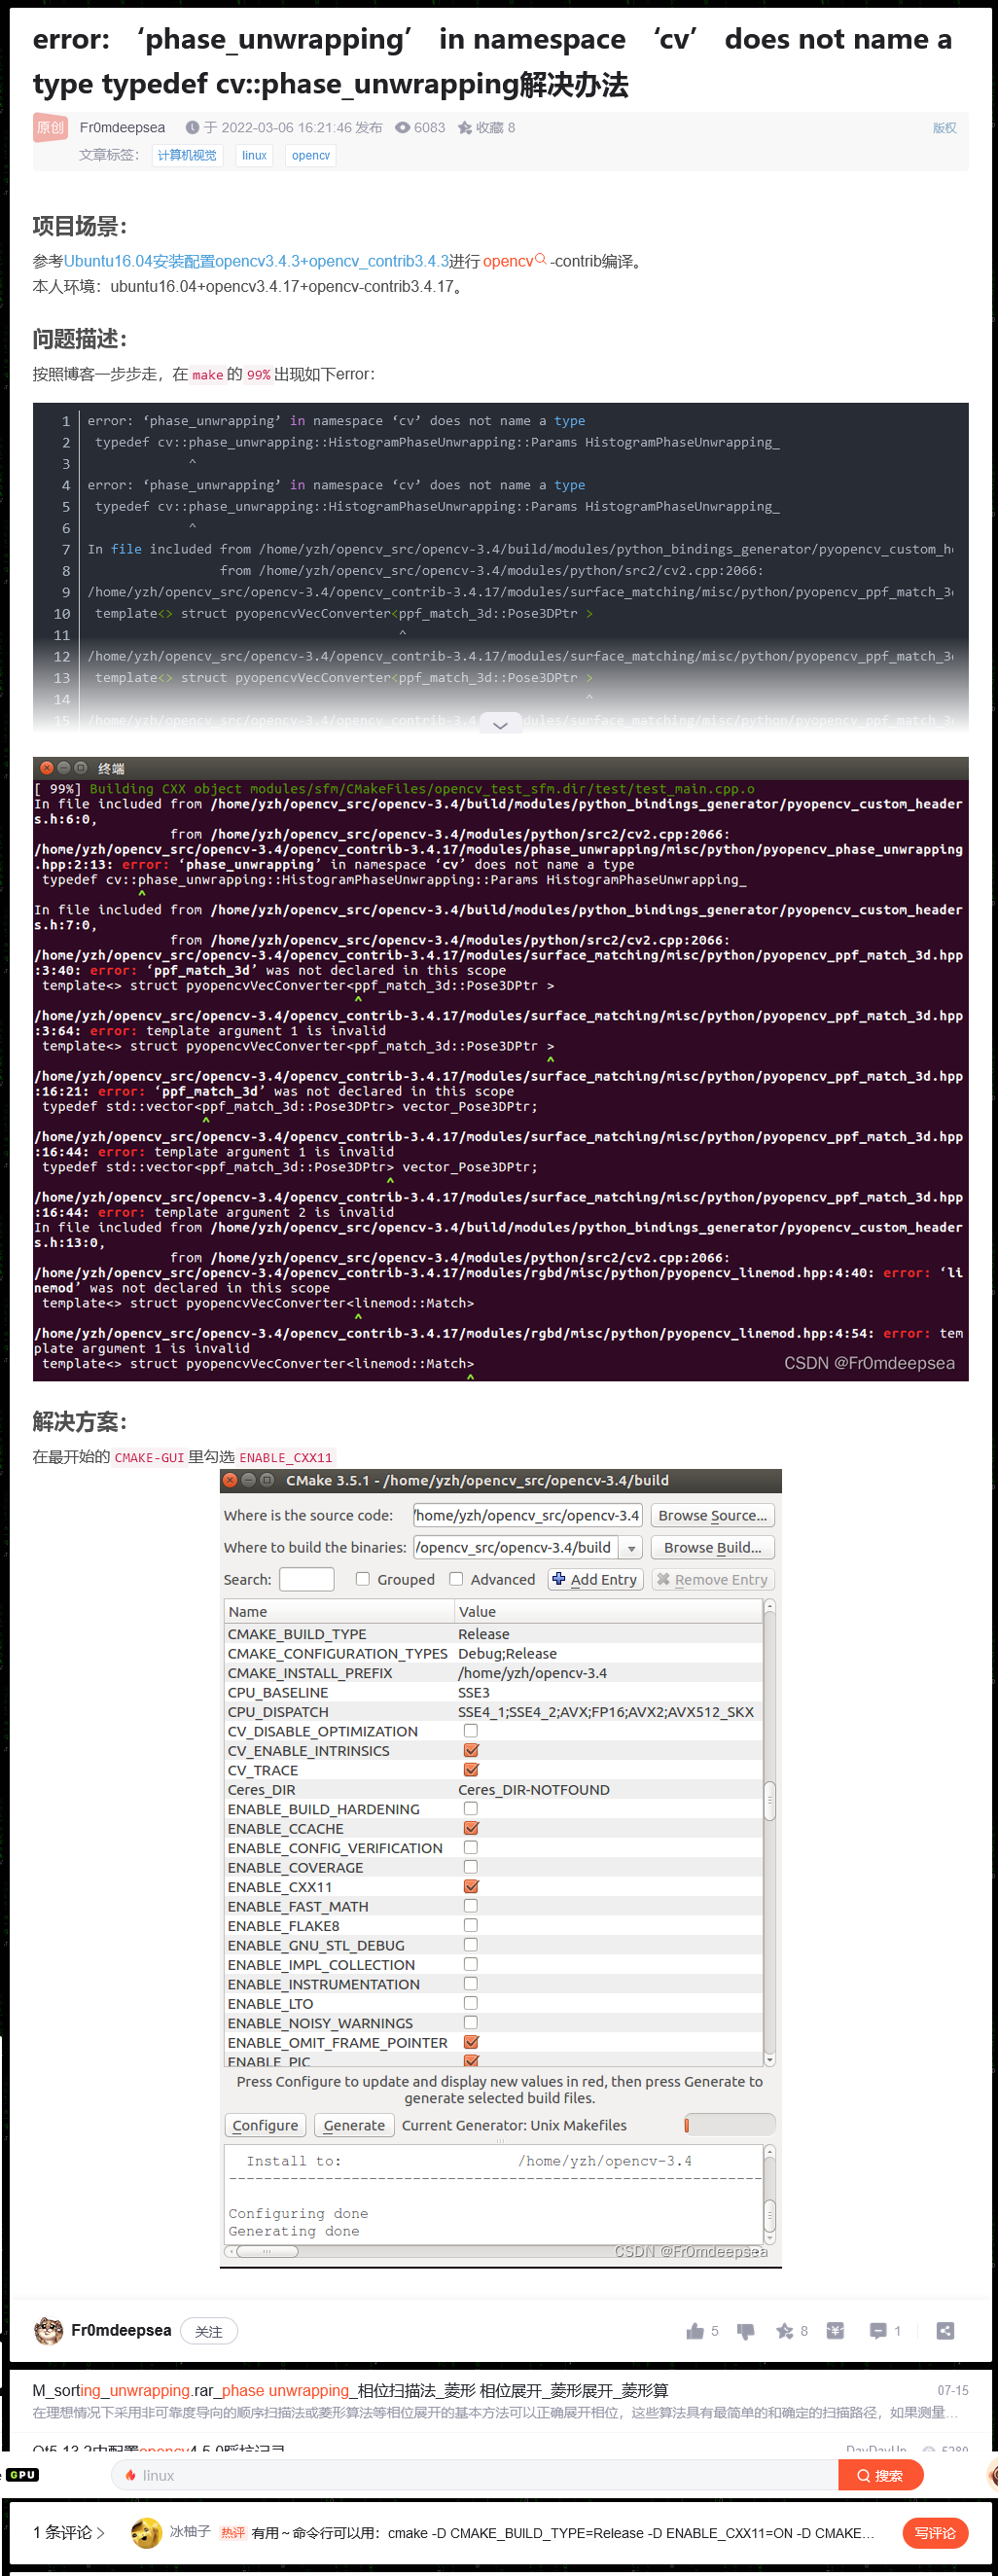
Task: Click the Configure button in CMake
Action: pyautogui.click(x=265, y=2125)
